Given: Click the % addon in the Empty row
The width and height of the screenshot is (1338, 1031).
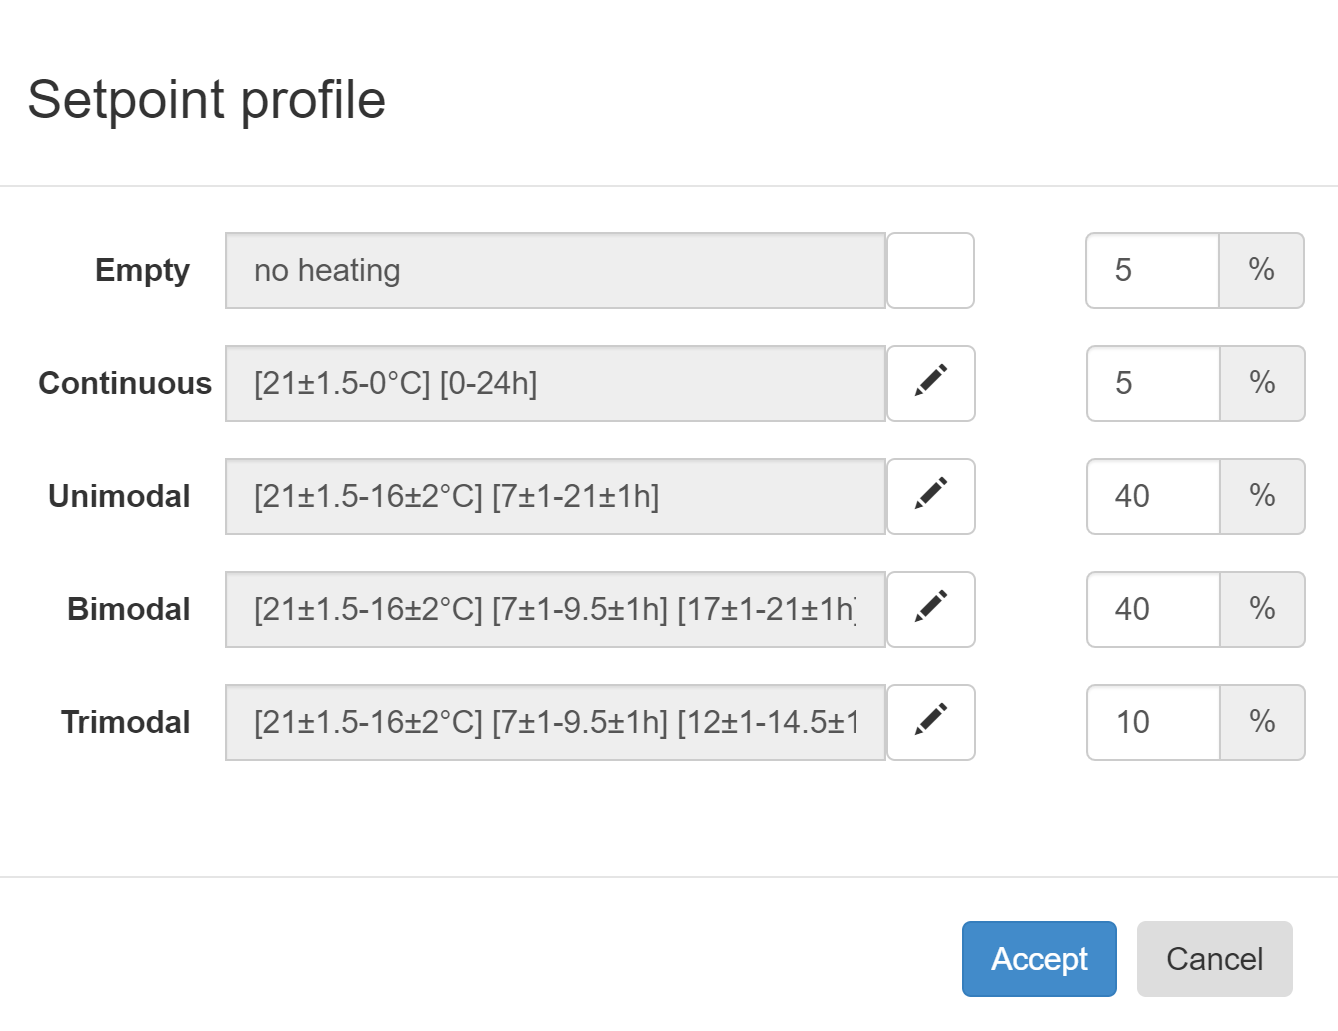Looking at the screenshot, I should (x=1261, y=270).
